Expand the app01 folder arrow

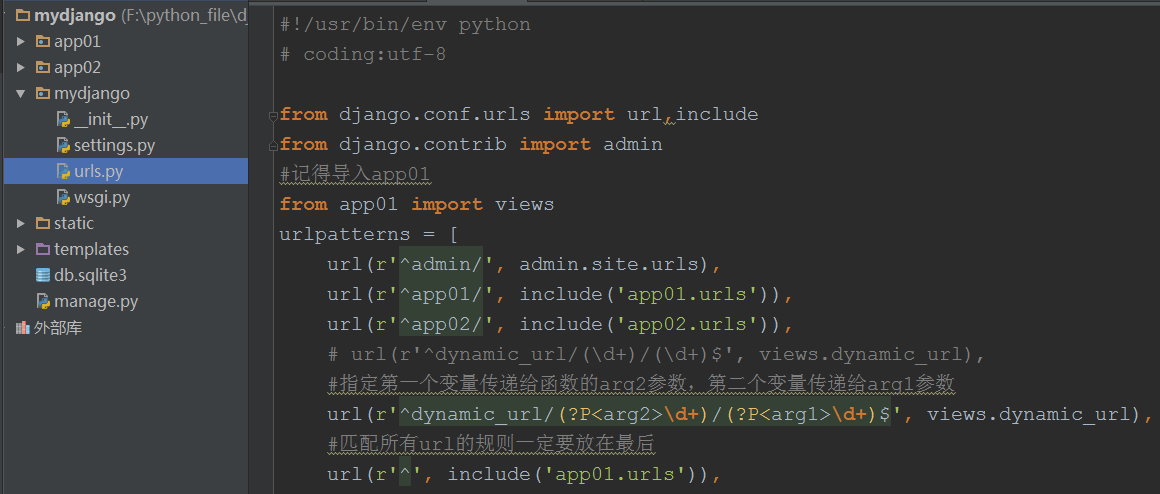coord(21,41)
